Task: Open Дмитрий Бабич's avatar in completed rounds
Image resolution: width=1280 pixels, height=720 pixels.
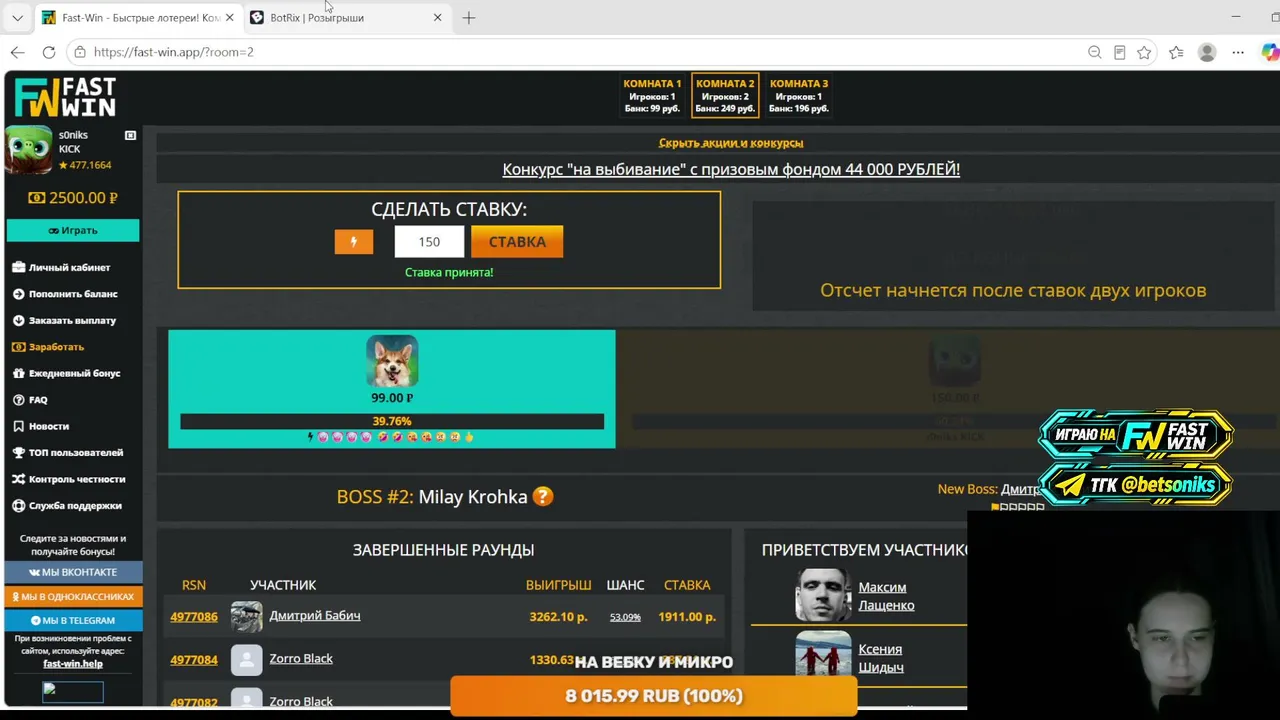Action: [246, 616]
